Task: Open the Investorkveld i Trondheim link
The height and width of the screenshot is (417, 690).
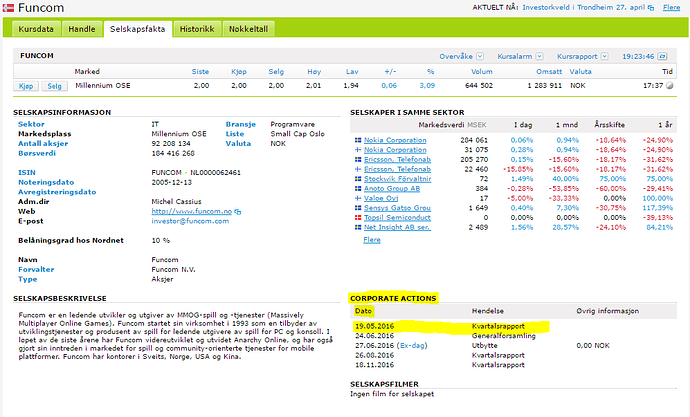Action: (583, 7)
